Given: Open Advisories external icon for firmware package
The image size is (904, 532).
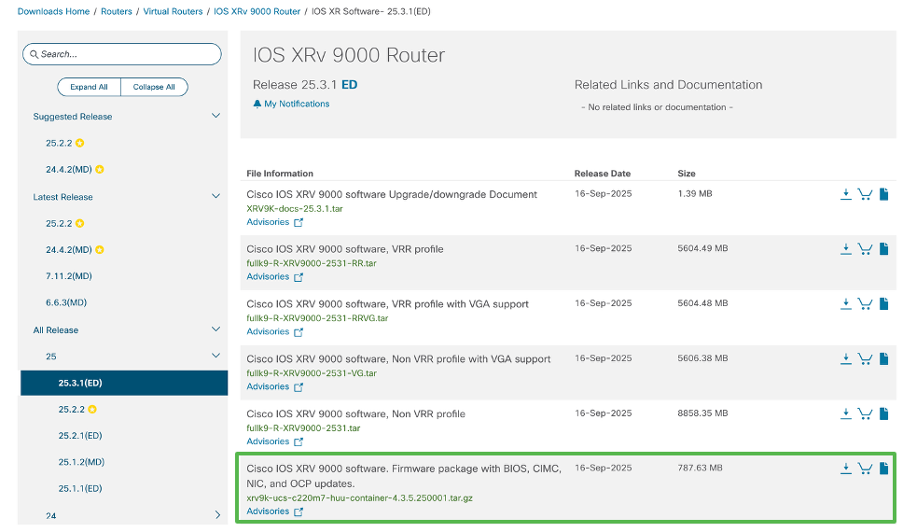Looking at the screenshot, I should (298, 512).
